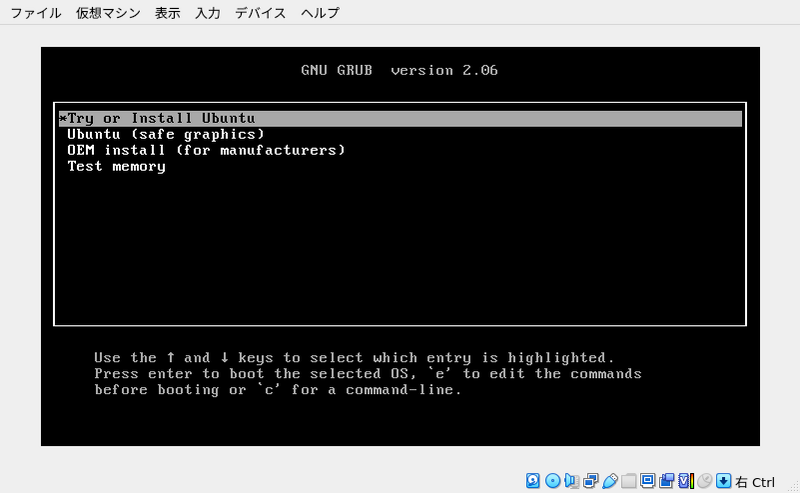Open the 表示 menu
This screenshot has height=493, width=800.
(167, 13)
